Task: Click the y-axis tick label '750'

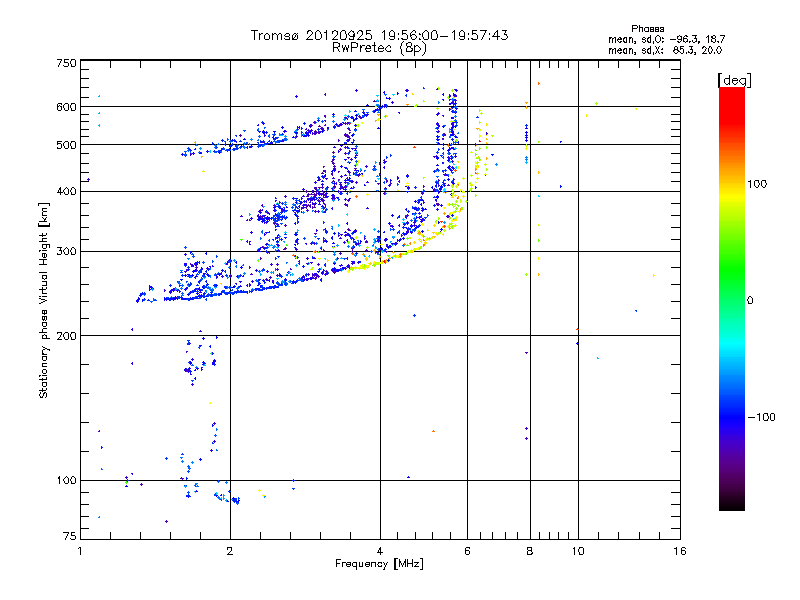Action: (67, 63)
